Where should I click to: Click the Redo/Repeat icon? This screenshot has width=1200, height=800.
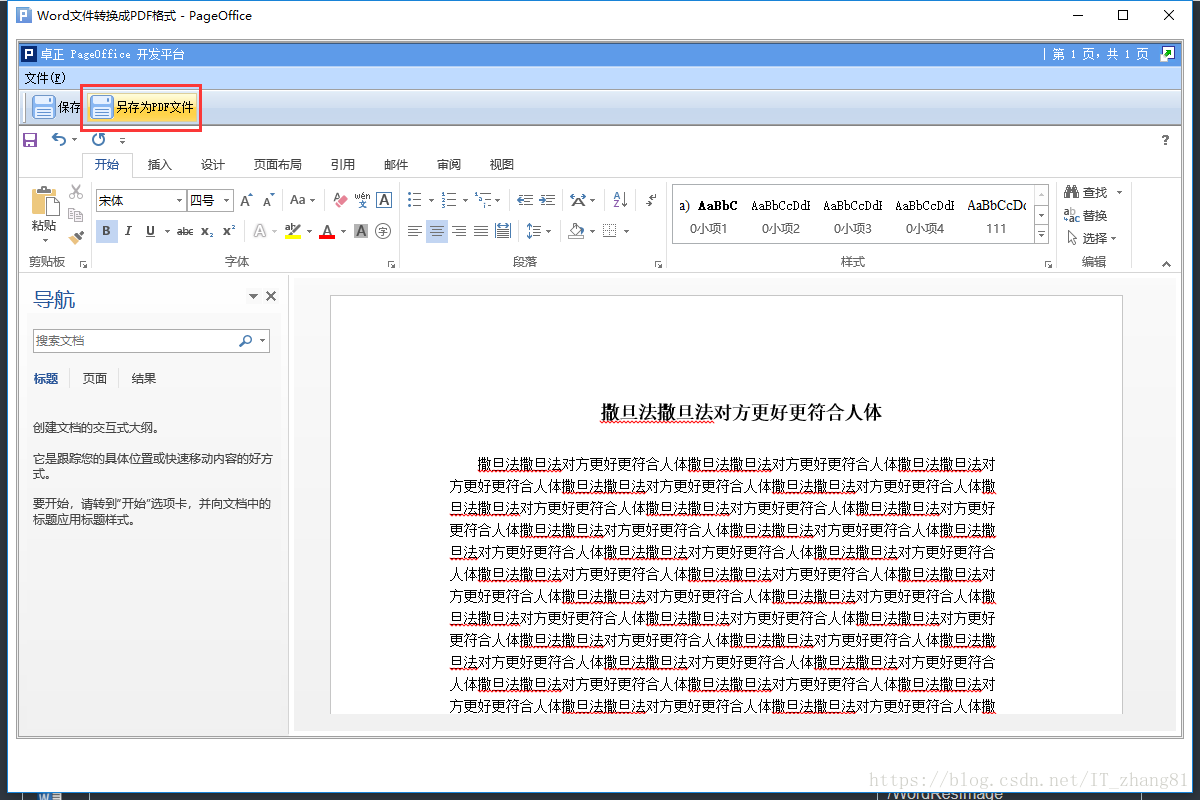pos(98,140)
